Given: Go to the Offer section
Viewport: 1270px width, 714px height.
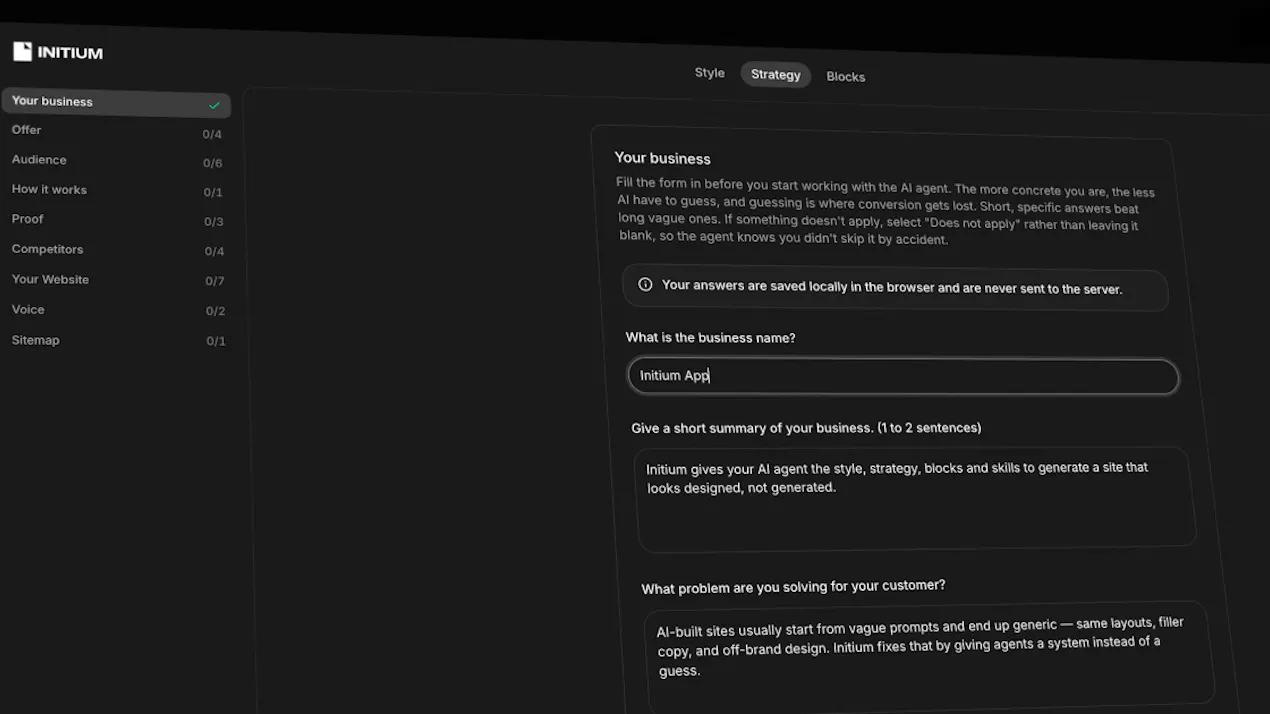Looking at the screenshot, I should (x=116, y=131).
